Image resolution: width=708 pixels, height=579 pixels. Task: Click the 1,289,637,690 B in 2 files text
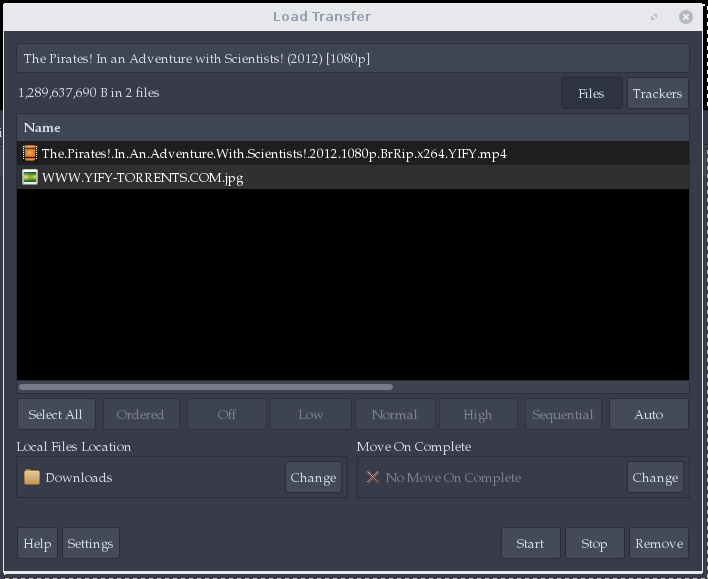tap(88, 93)
